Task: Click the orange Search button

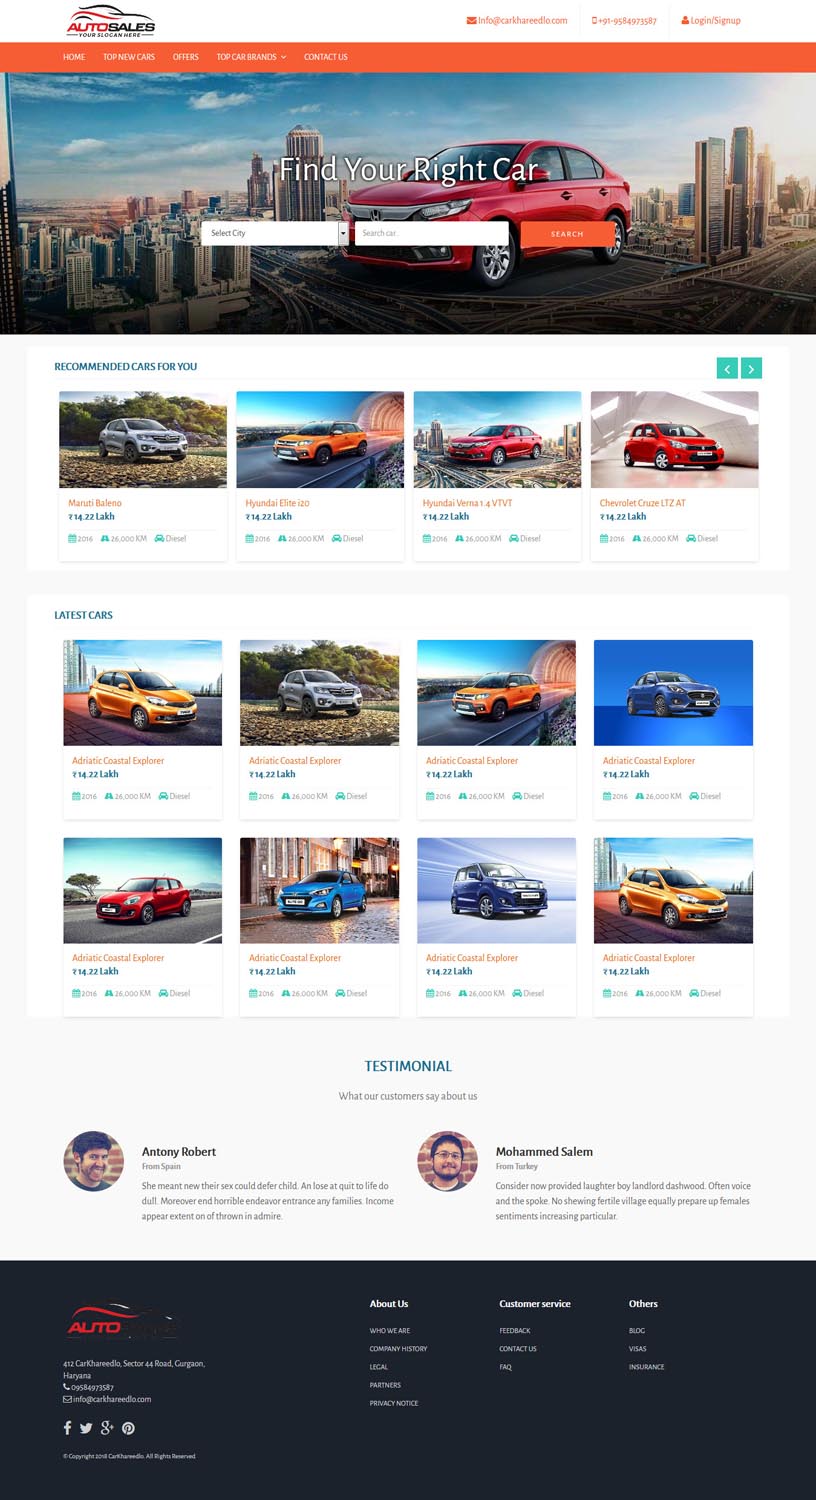Action: 567,233
